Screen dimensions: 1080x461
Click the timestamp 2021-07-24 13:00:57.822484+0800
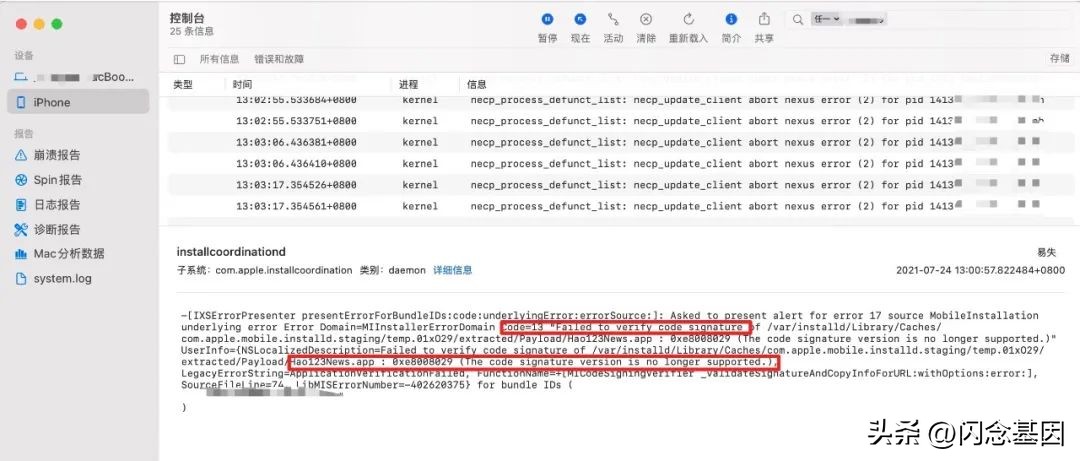[980, 270]
